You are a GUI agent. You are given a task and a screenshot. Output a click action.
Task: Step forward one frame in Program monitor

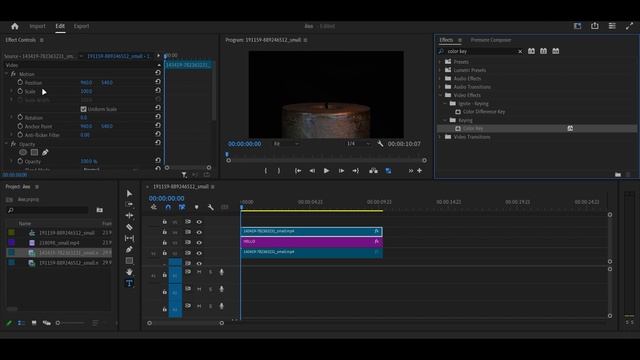click(341, 171)
